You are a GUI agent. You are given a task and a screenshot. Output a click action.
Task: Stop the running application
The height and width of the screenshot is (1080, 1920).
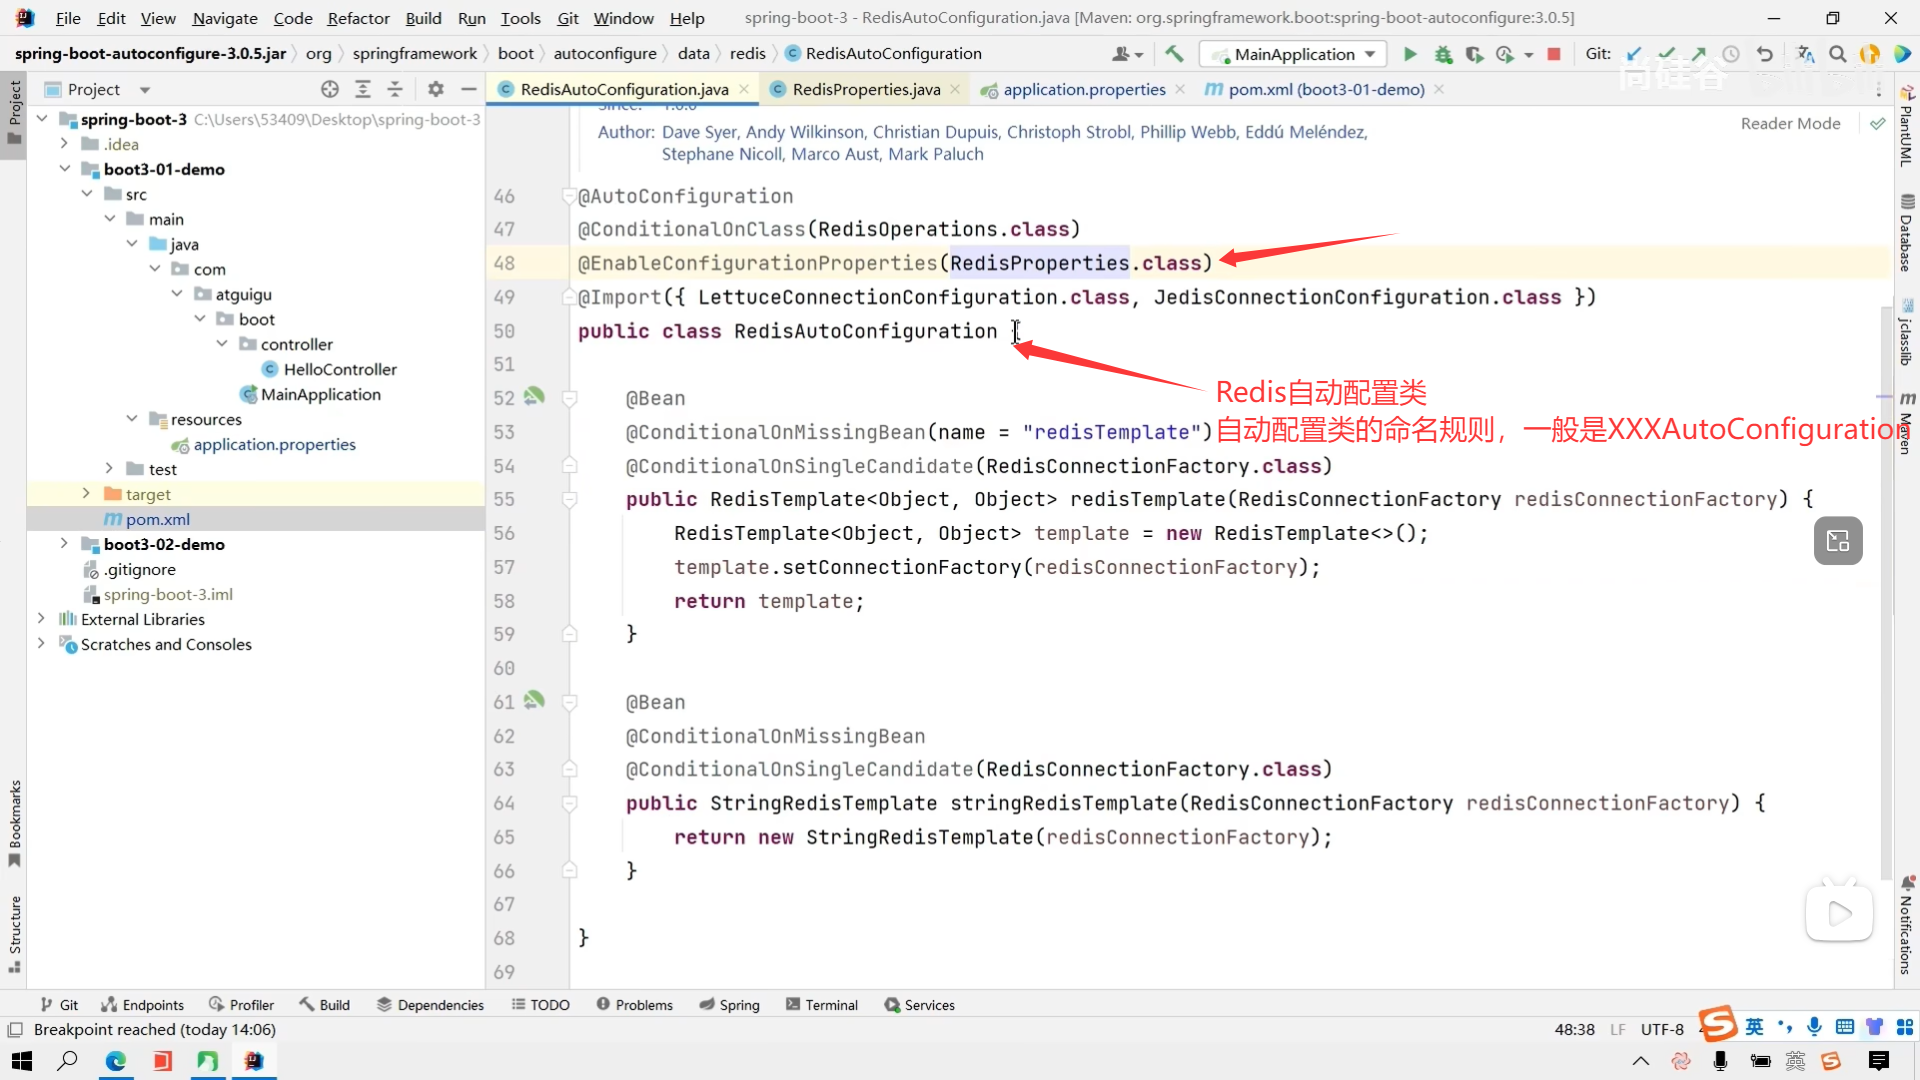[x=1554, y=54]
